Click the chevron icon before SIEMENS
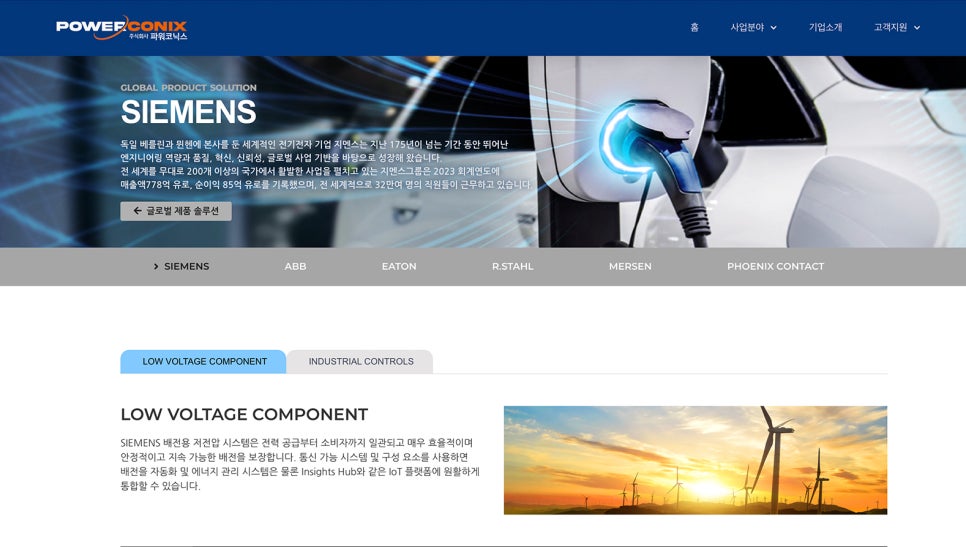 tap(156, 267)
